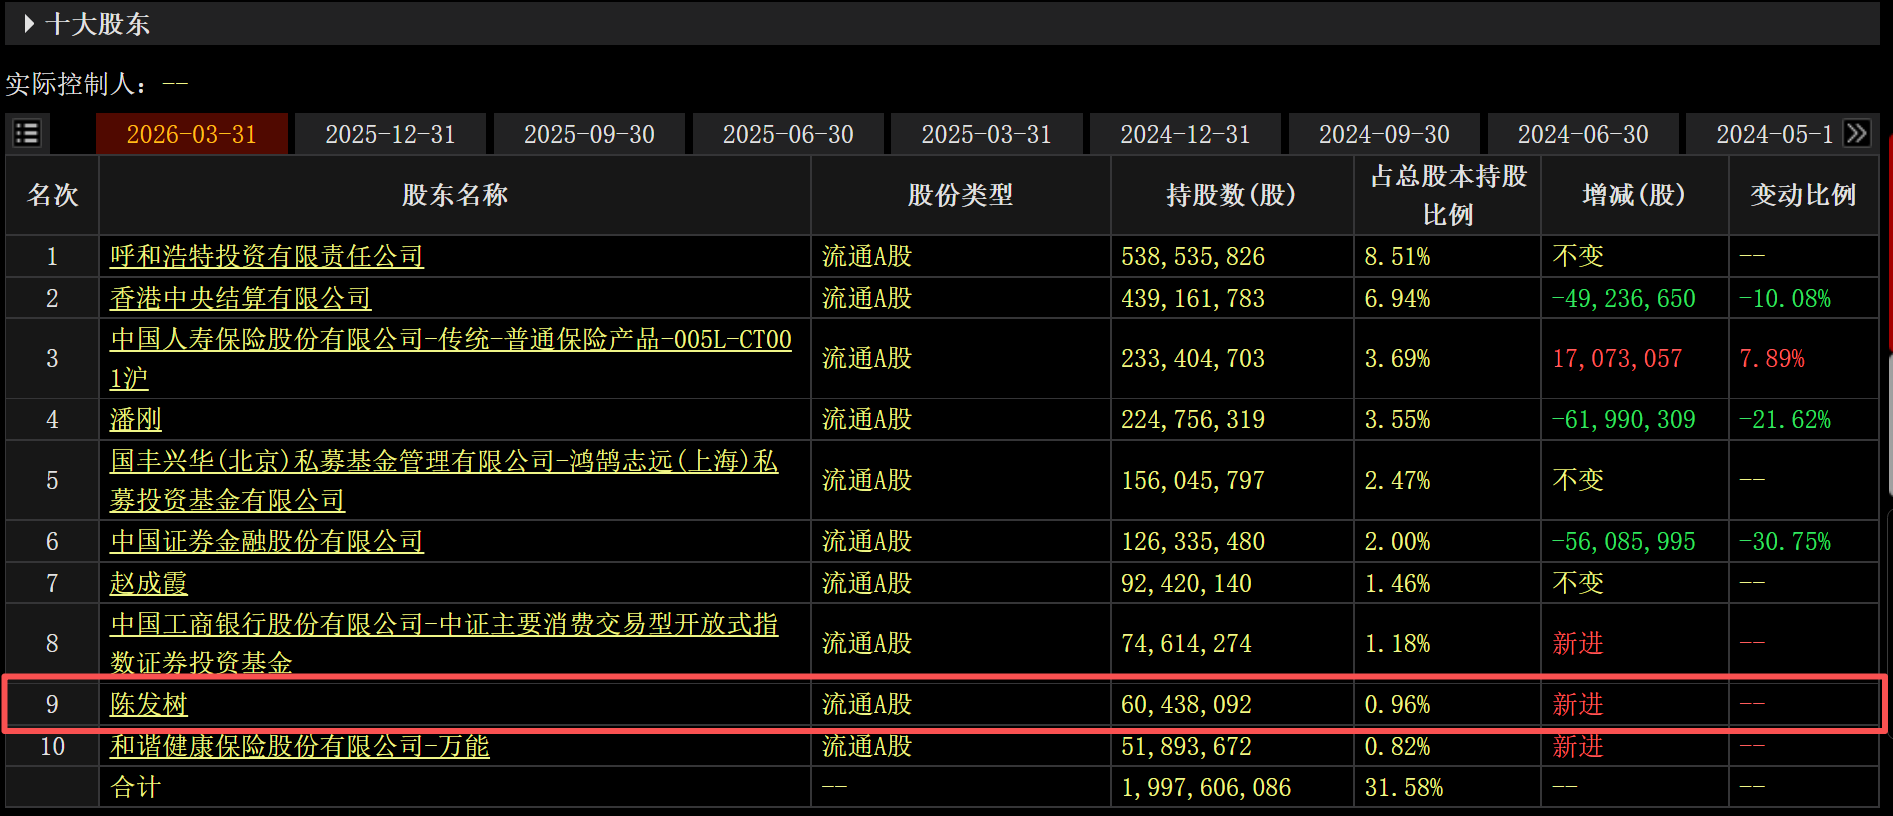The image size is (1893, 816).
Task: Collapse the 十大股东 section triangle
Action: 29,23
